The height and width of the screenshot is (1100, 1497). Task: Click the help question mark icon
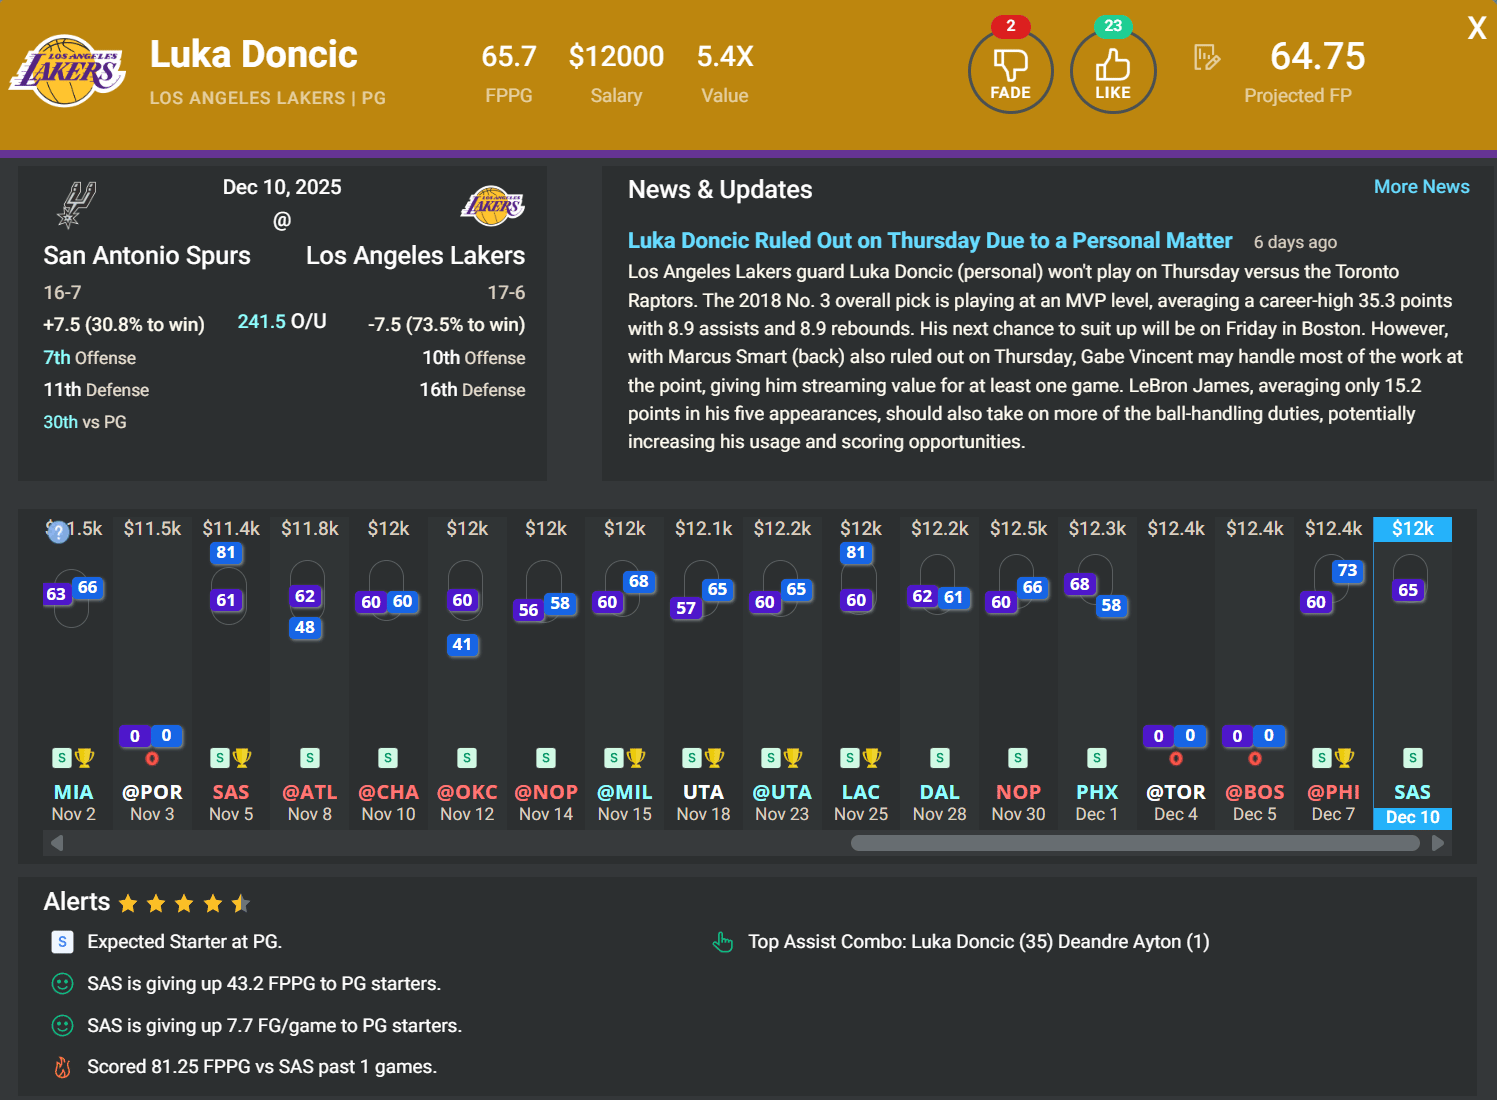59,532
